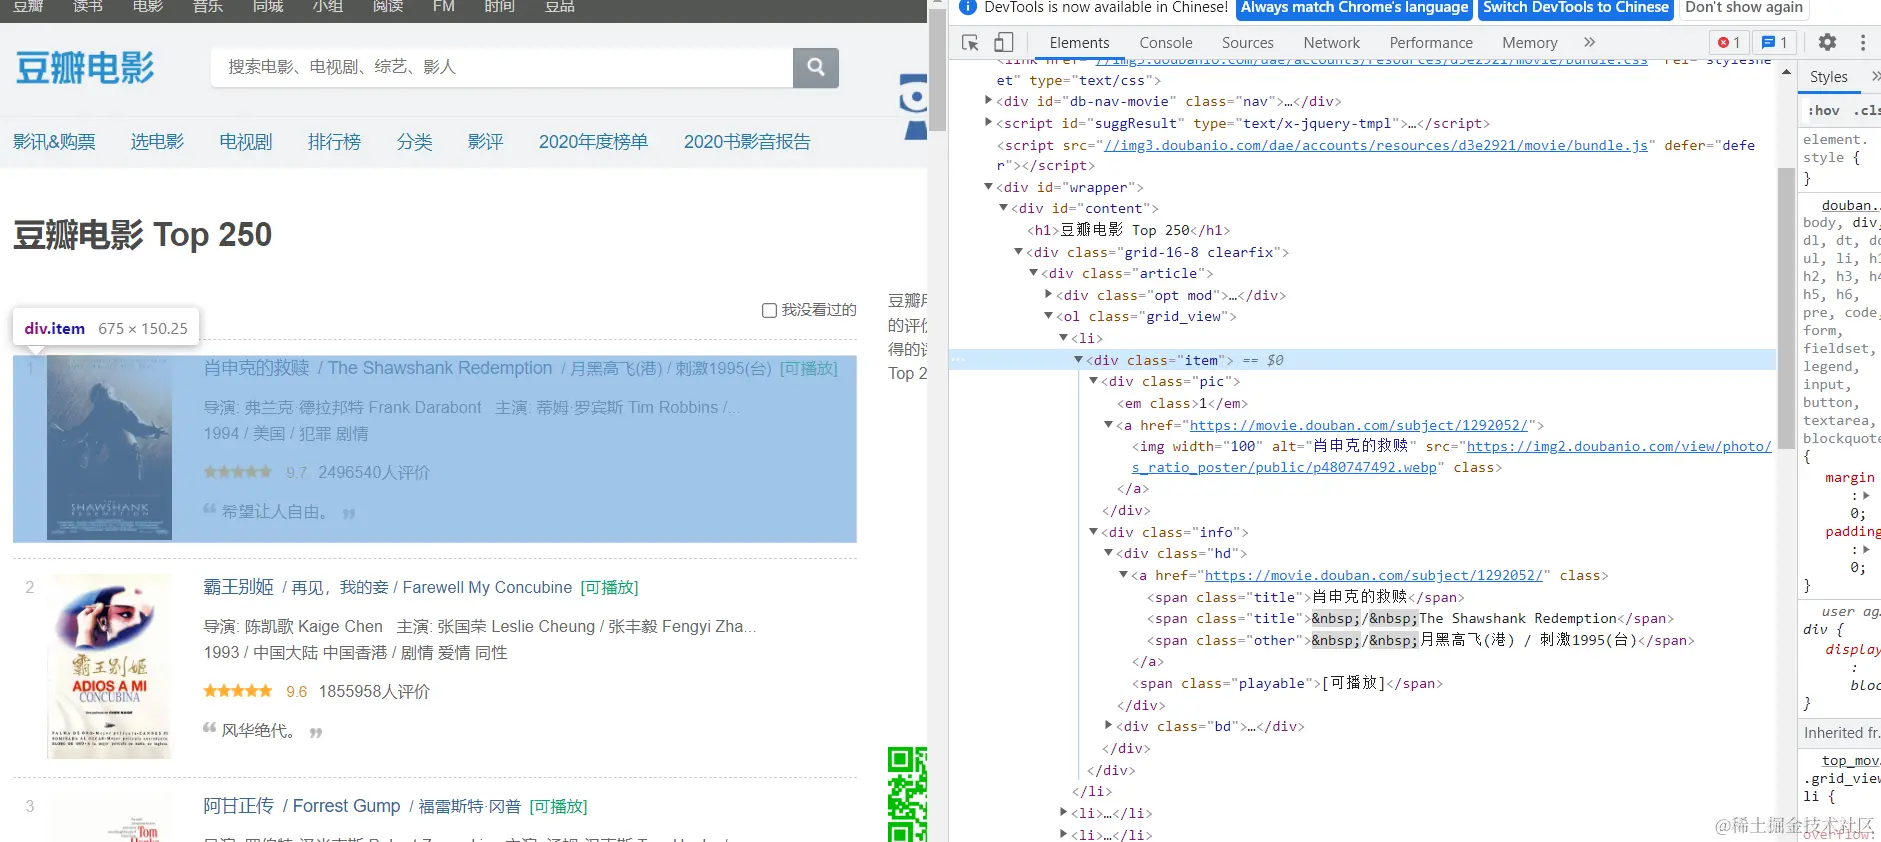Click inside the movie search input field

point(502,67)
